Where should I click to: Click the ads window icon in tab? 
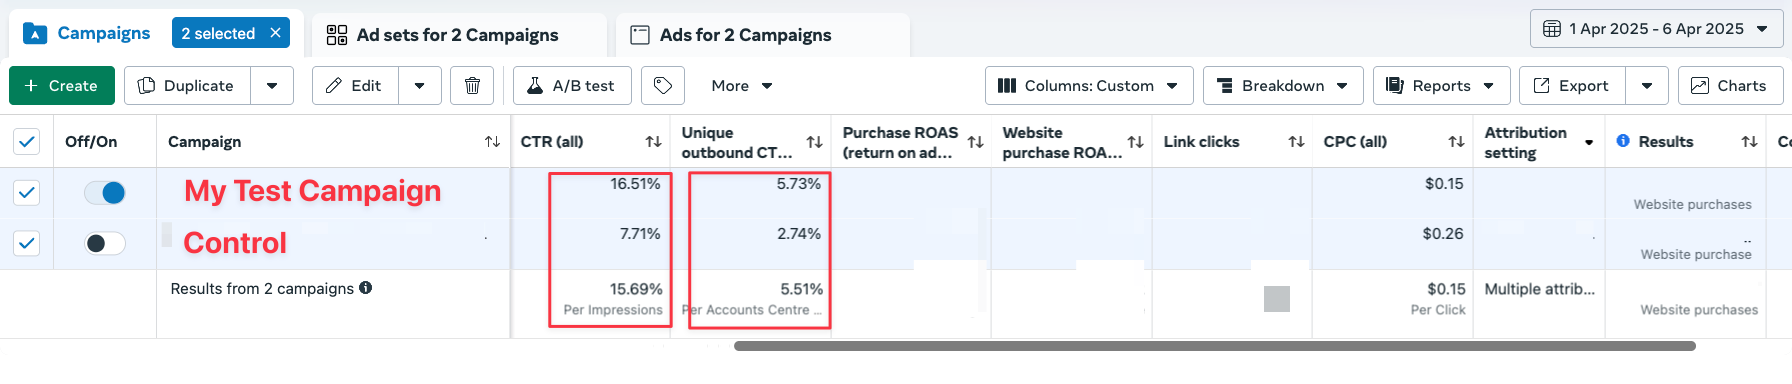640,35
